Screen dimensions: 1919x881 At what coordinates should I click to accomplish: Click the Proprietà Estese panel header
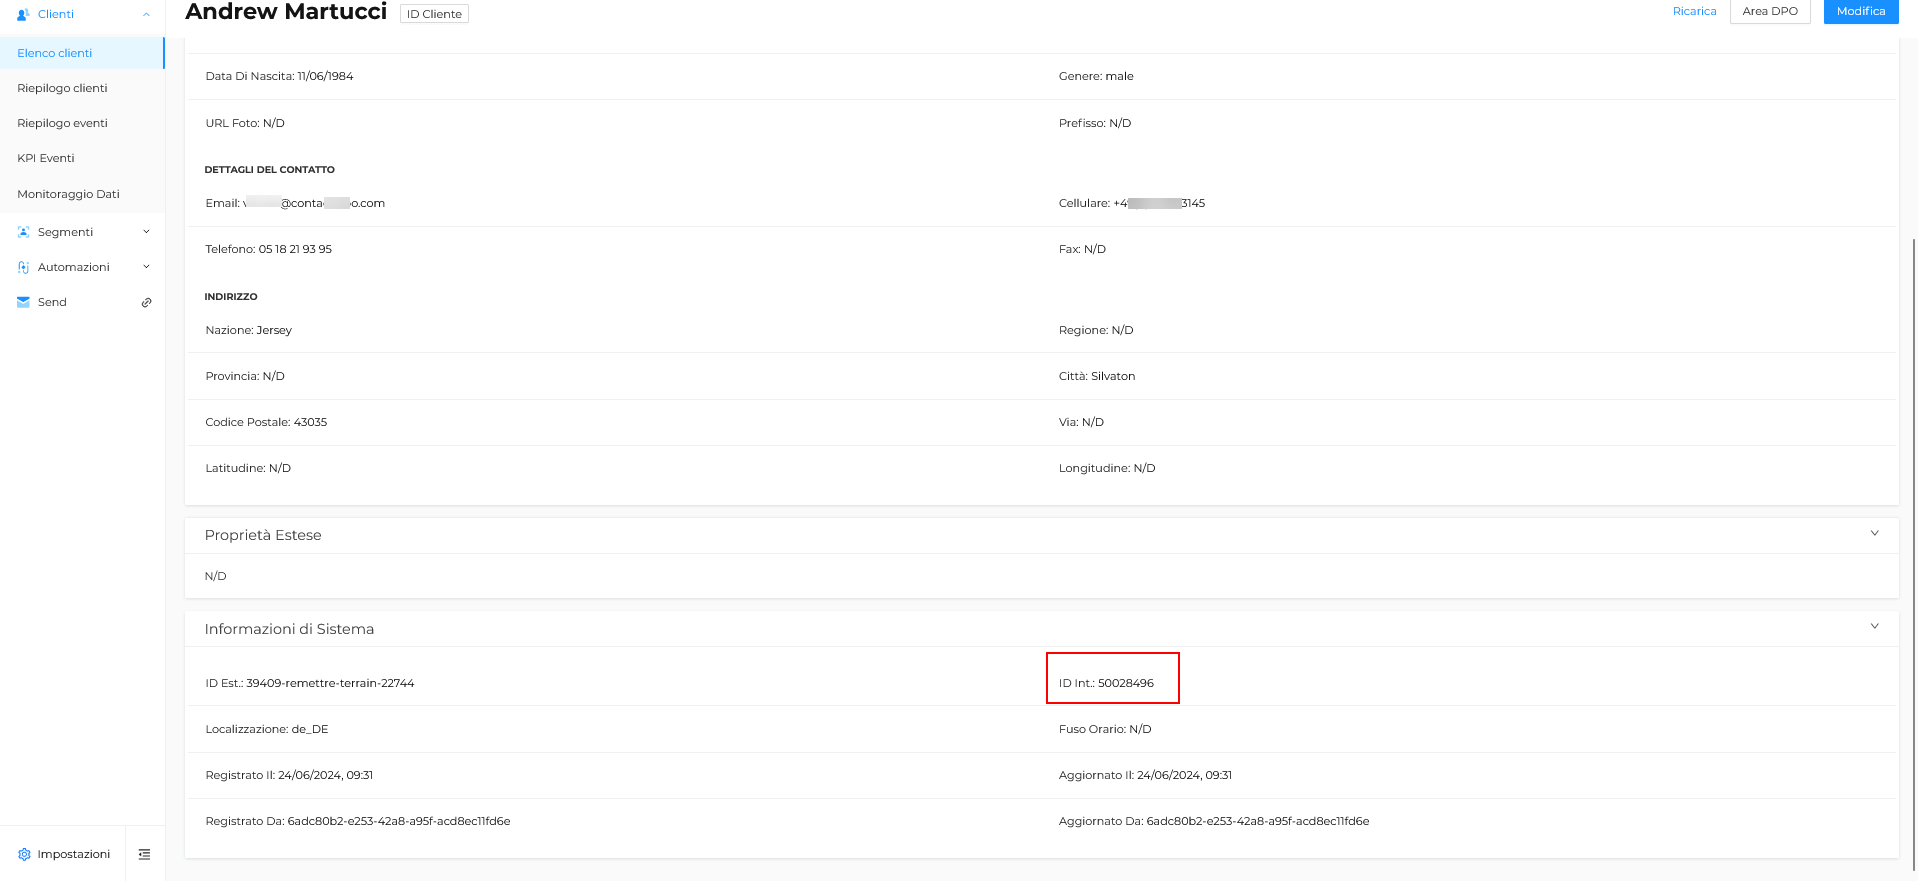coord(1041,535)
